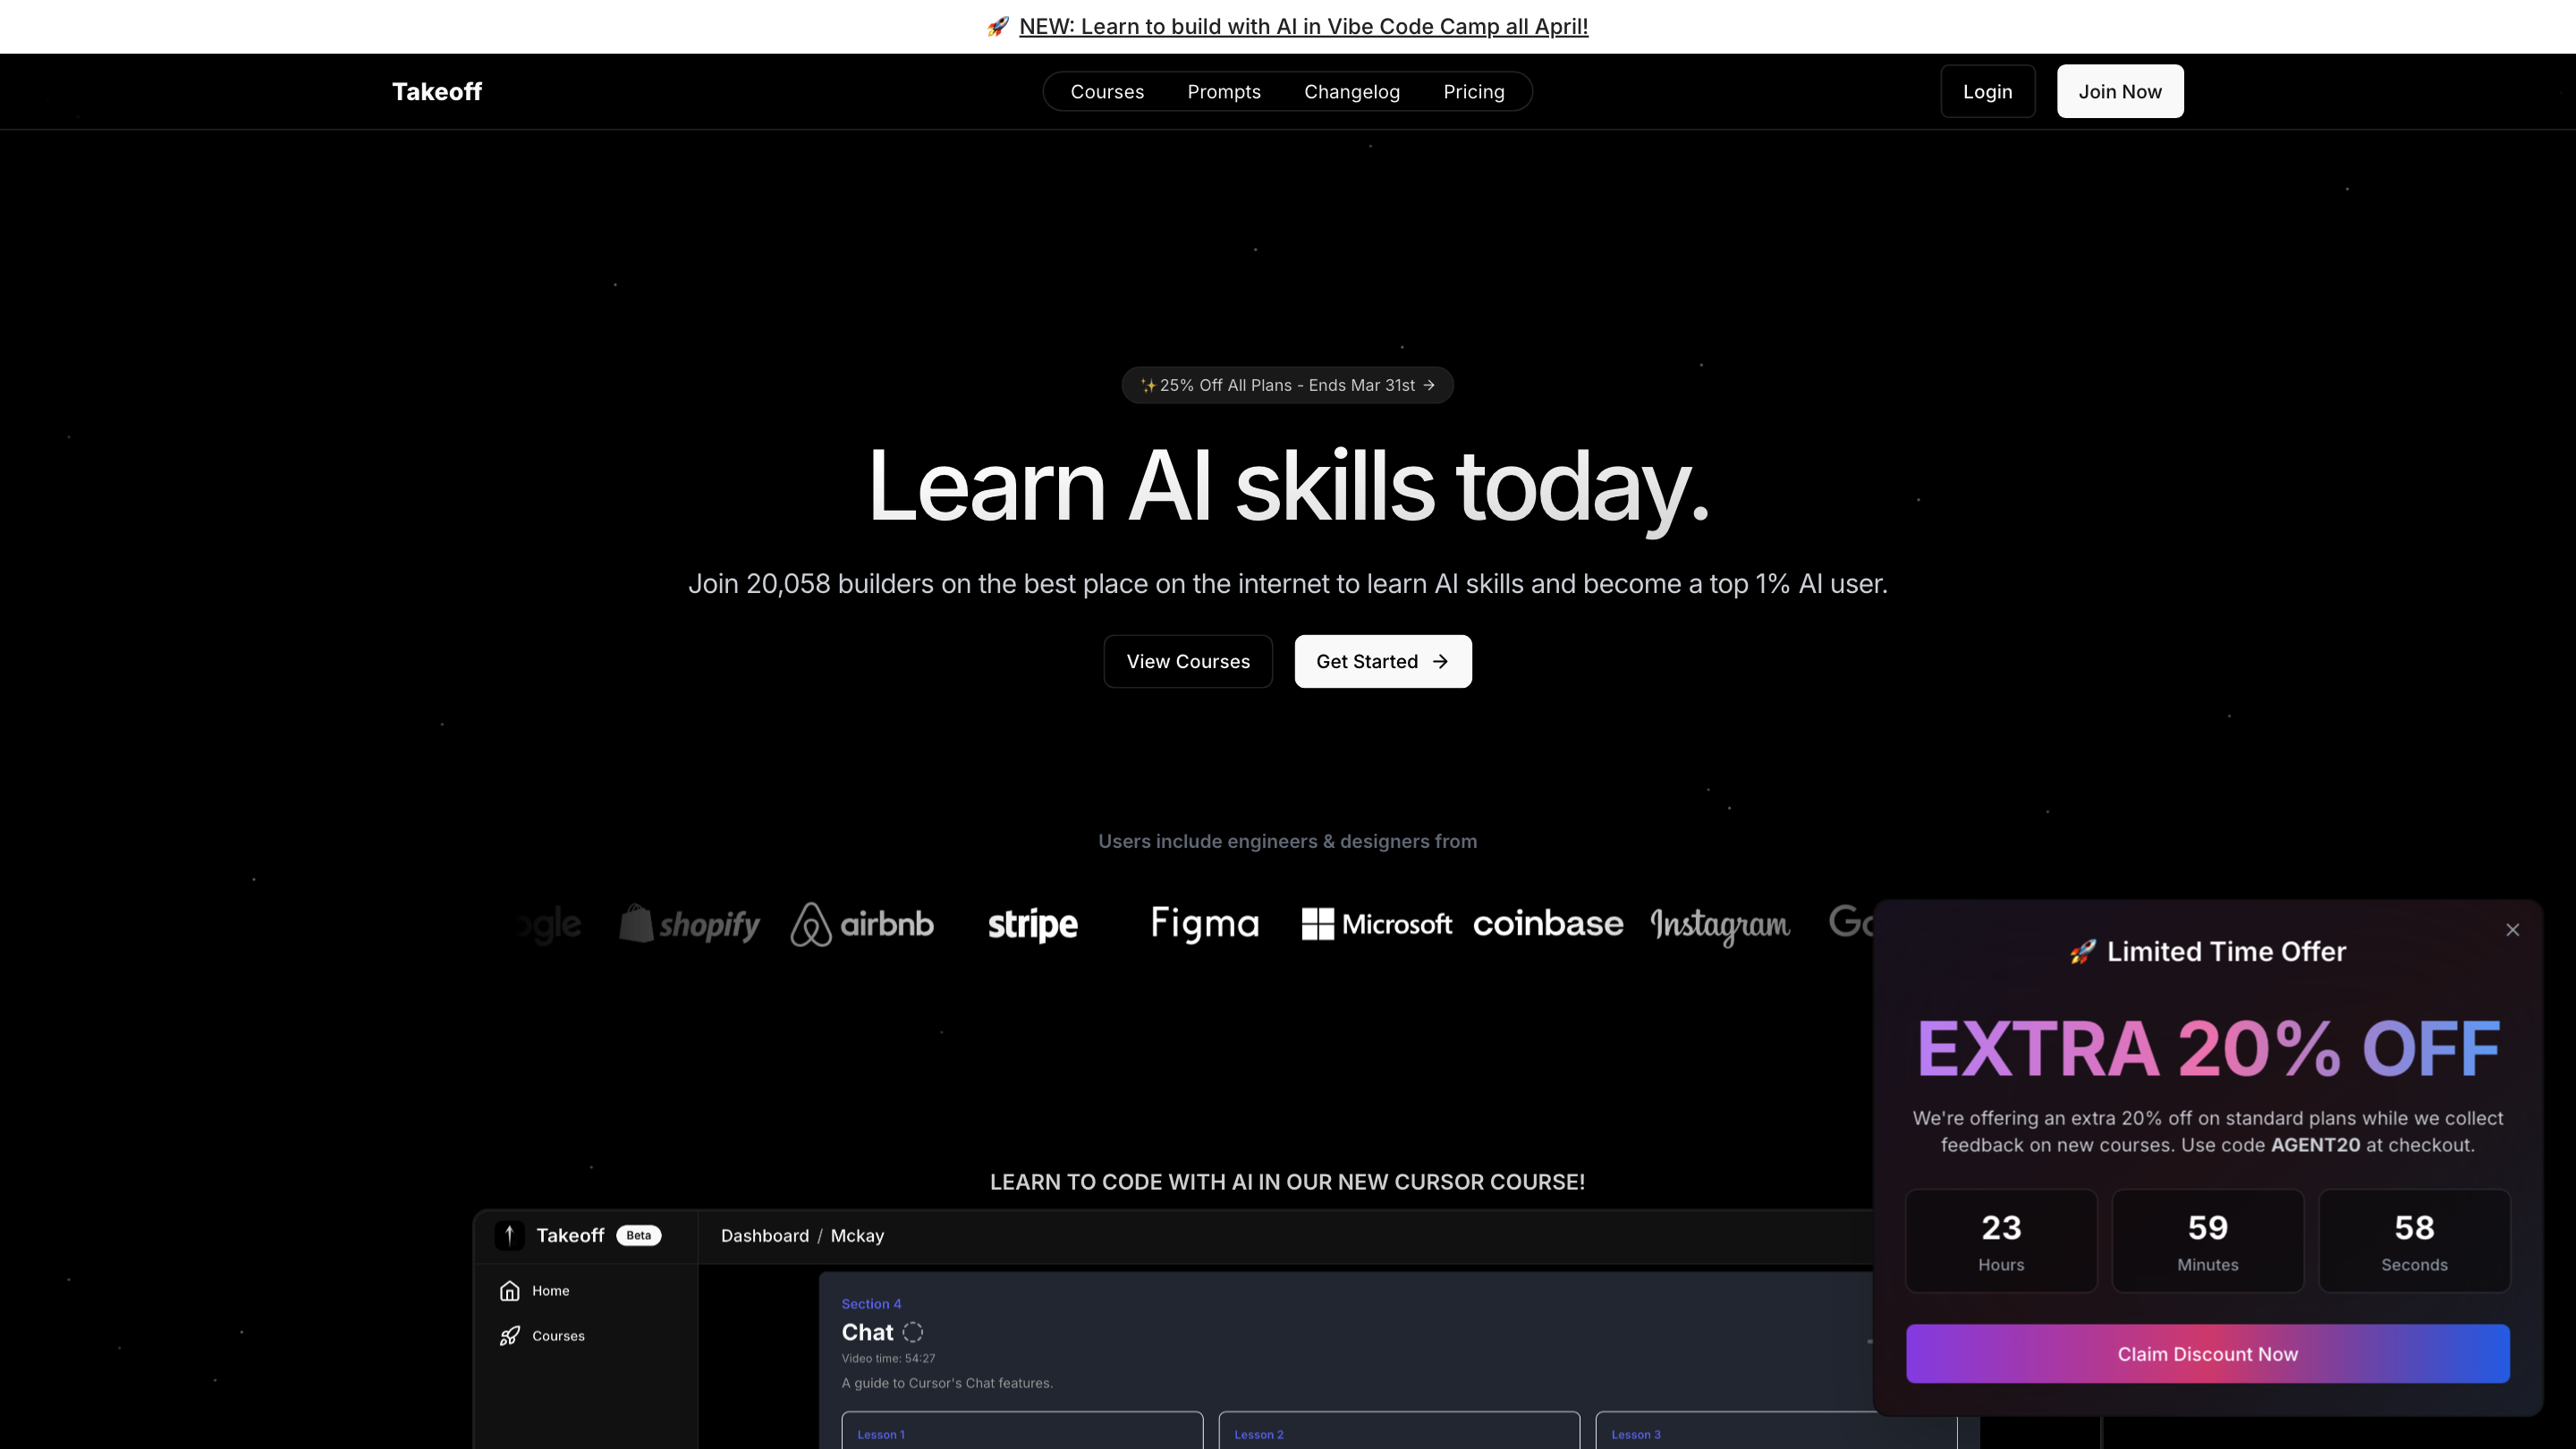The width and height of the screenshot is (2576, 1449).
Task: Click Claim Discount Now button
Action: click(2207, 1353)
